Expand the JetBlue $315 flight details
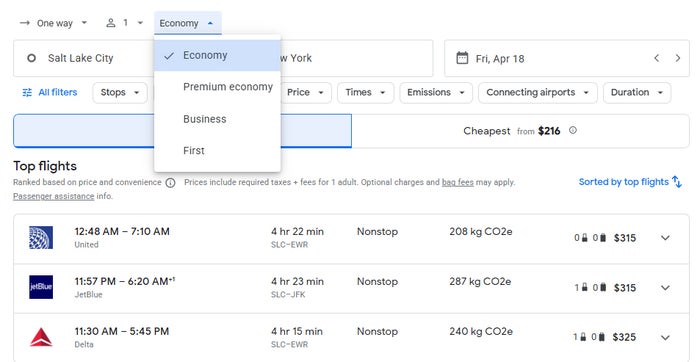Screen dimensions: 700x362 point(665,288)
